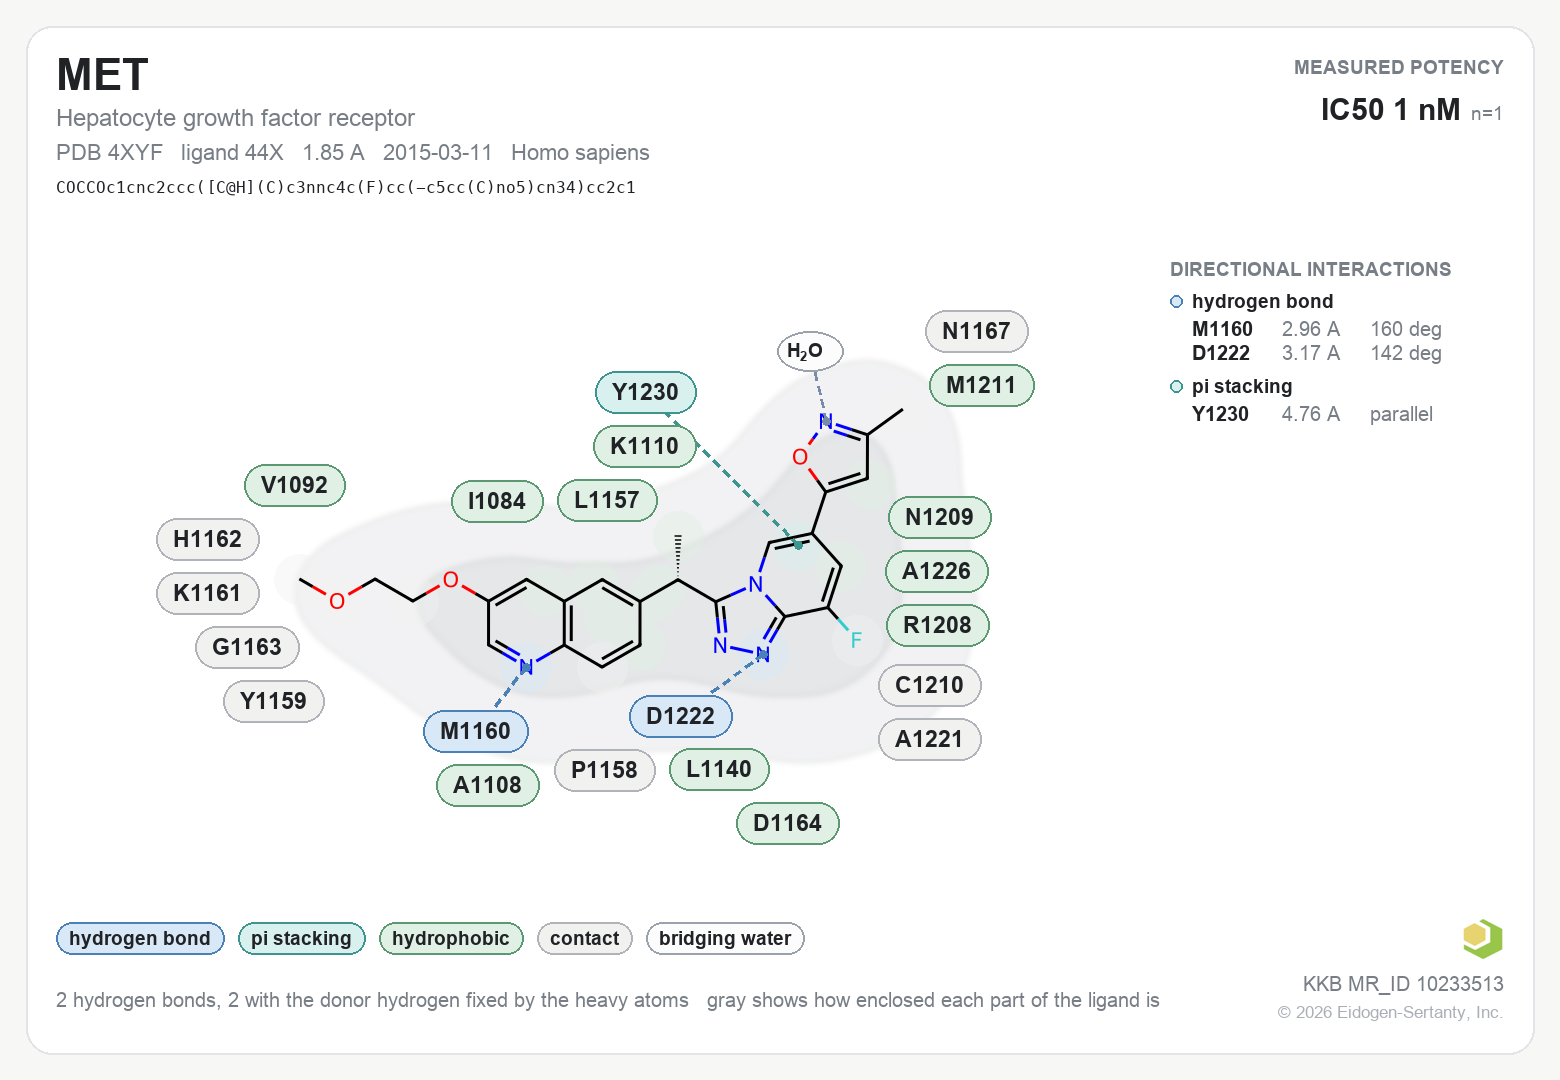Click the fluorine atom F in ligand

pos(856,640)
